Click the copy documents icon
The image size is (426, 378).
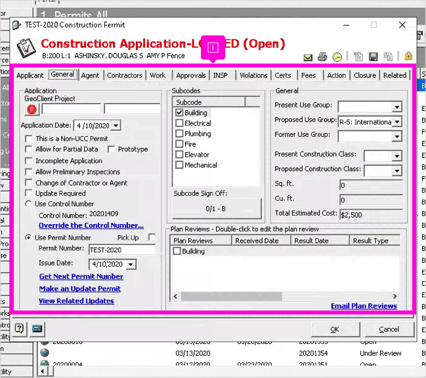[358, 57]
